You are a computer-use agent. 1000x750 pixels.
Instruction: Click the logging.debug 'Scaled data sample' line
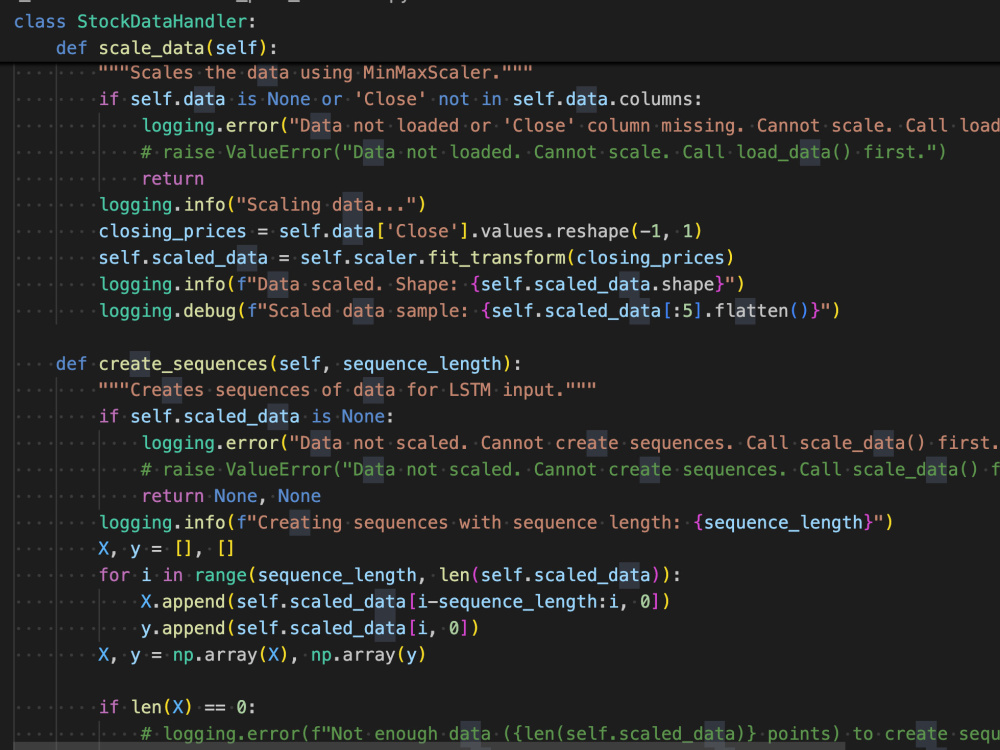coord(469,311)
